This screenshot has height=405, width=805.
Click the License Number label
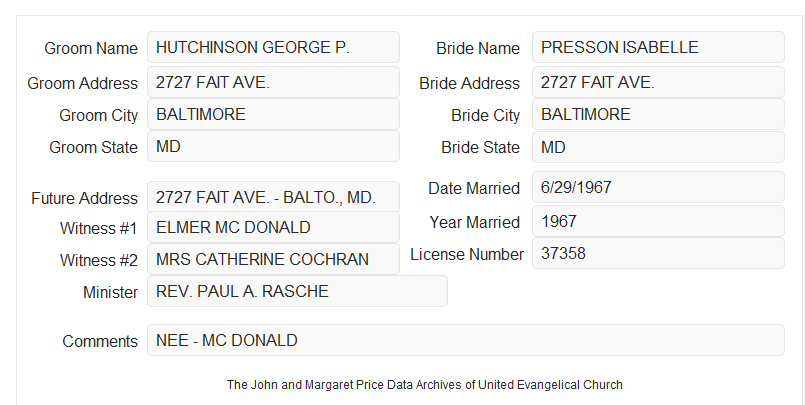click(467, 255)
